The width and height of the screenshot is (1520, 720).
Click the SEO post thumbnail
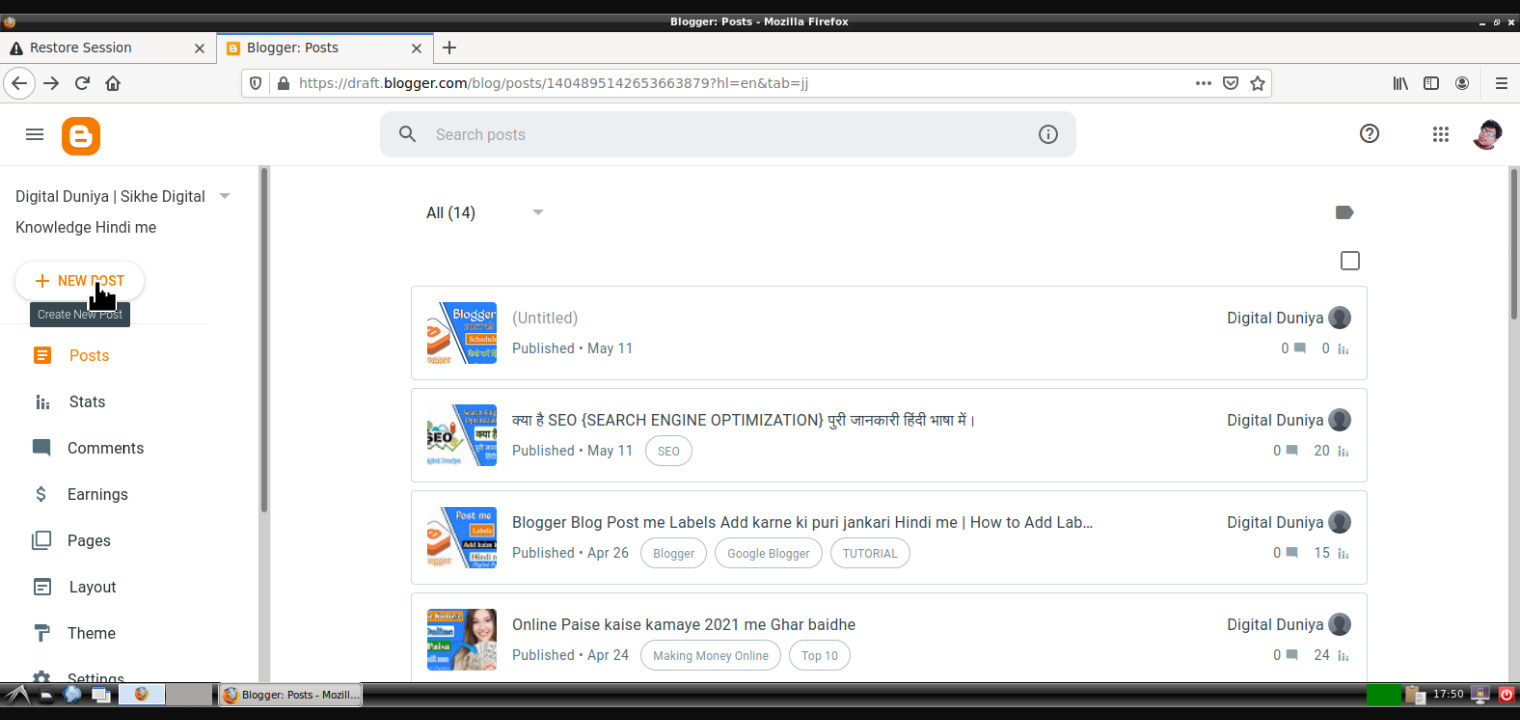462,435
